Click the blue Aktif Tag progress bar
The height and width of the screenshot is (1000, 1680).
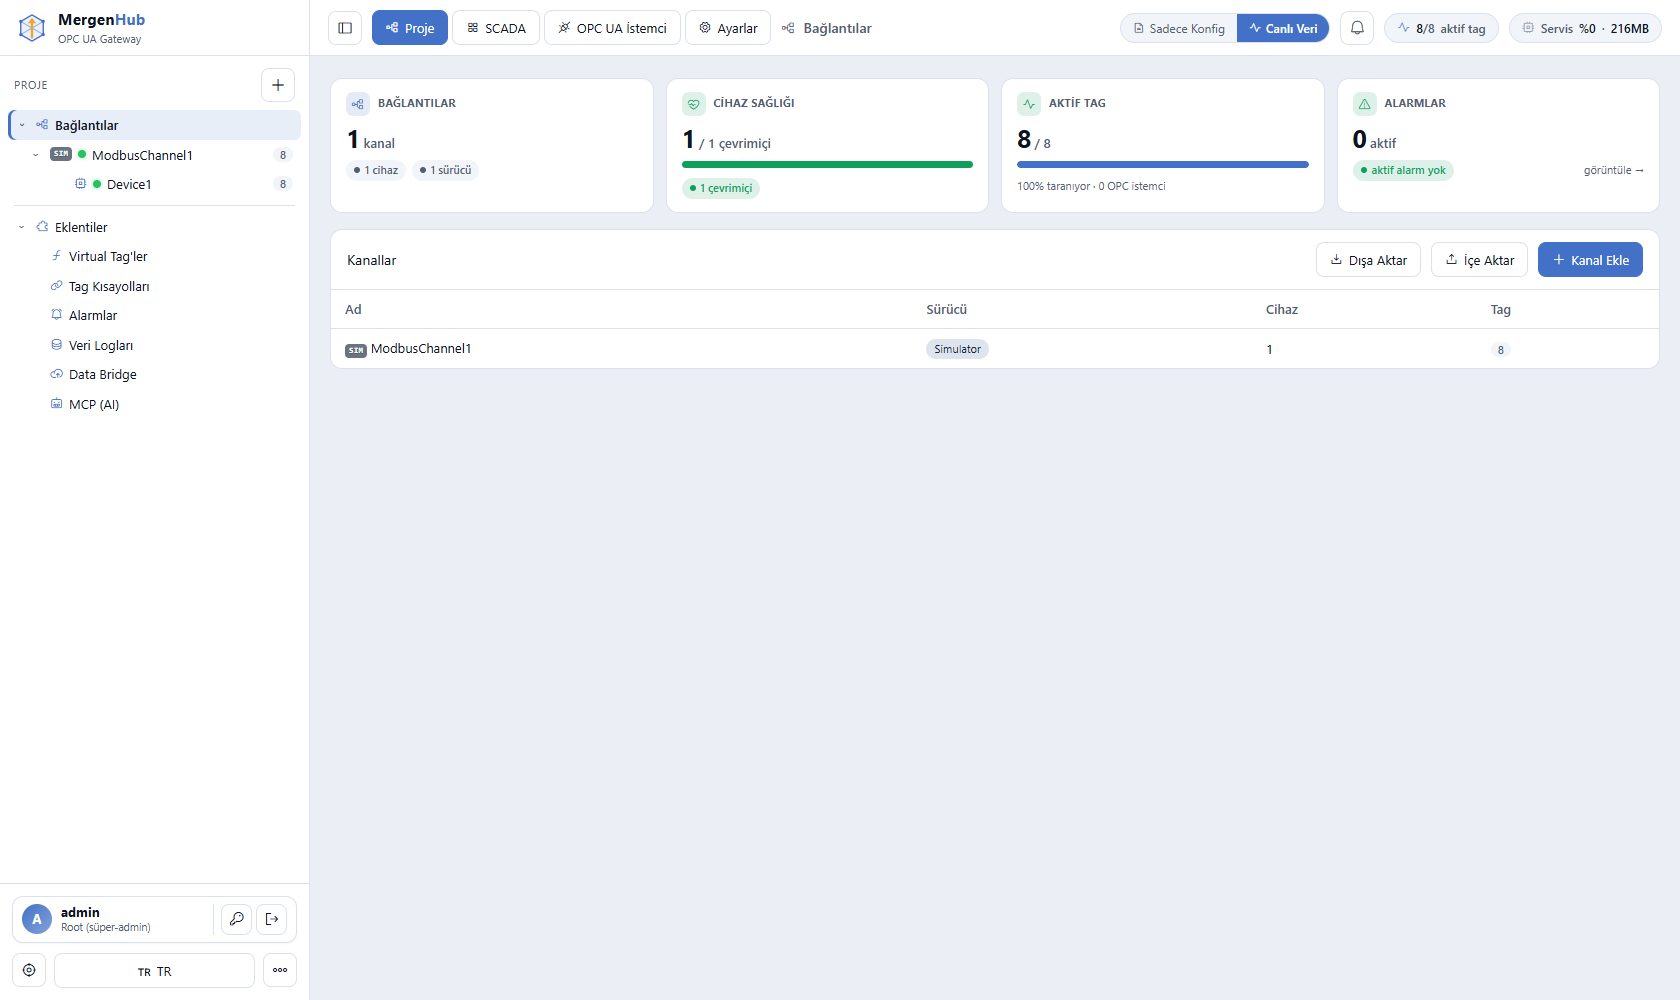pyautogui.click(x=1163, y=164)
